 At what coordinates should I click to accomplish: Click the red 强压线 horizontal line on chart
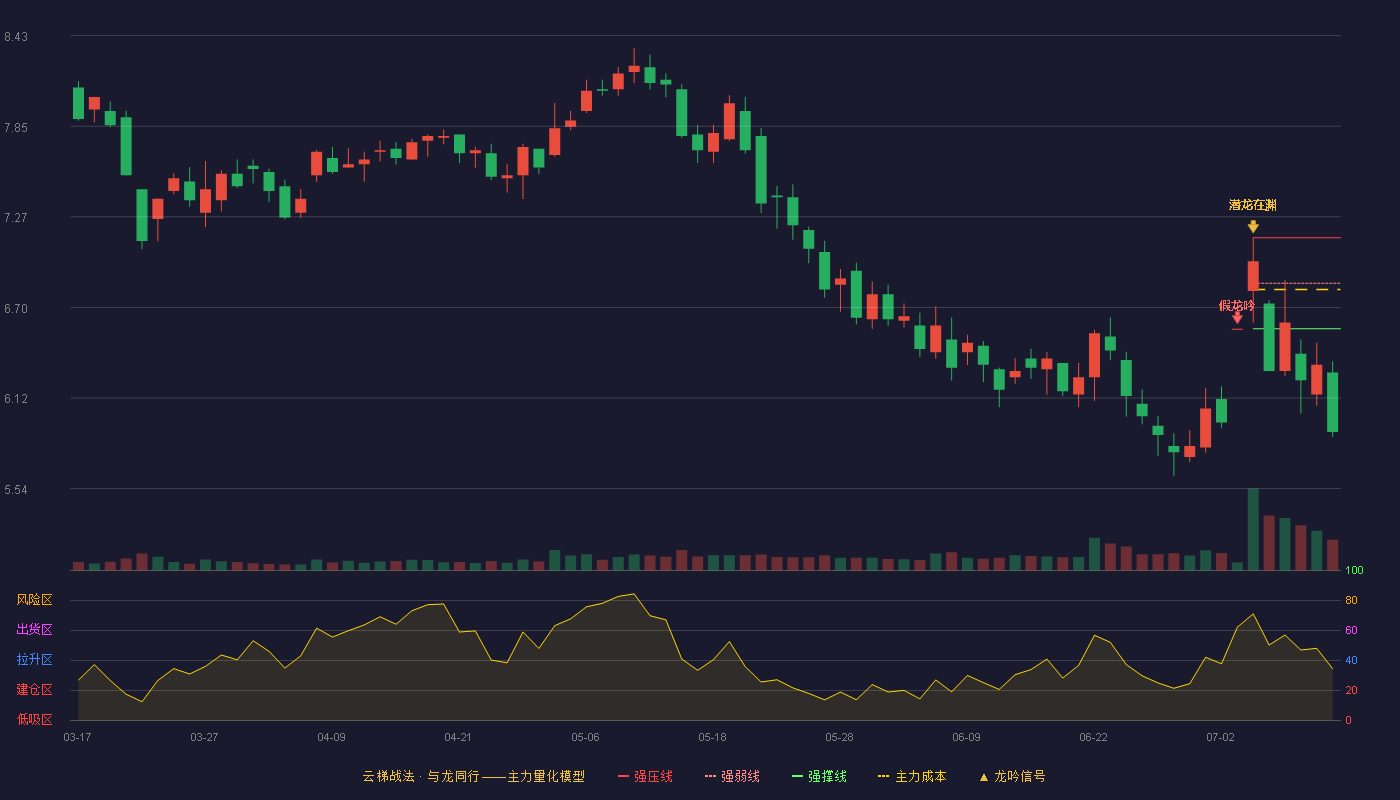1297,238
